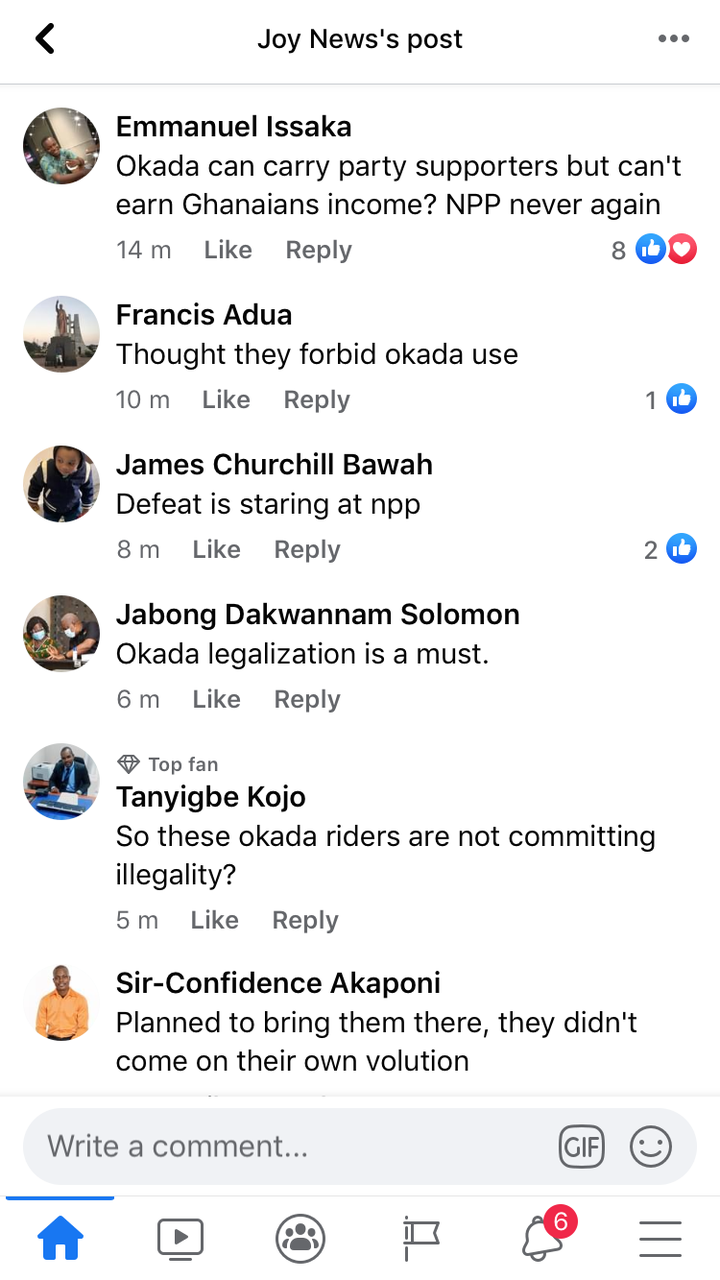Go to the Home feed tab
The height and width of the screenshot is (1280, 720).
60,1240
